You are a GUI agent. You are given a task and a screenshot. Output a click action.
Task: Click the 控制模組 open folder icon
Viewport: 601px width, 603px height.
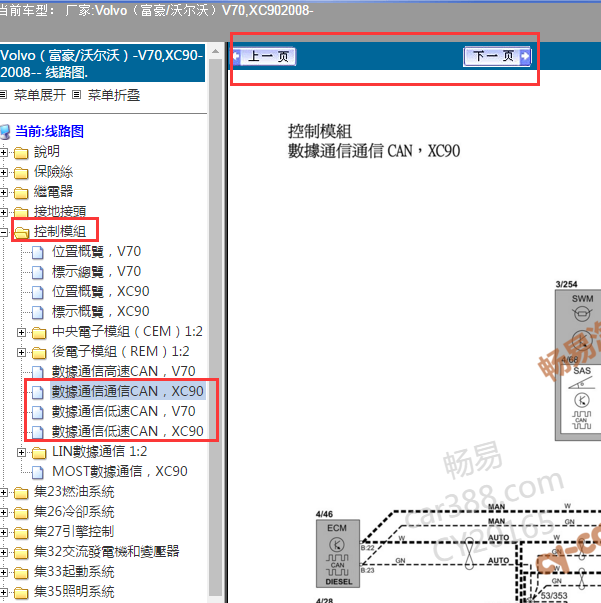[x=22, y=233]
